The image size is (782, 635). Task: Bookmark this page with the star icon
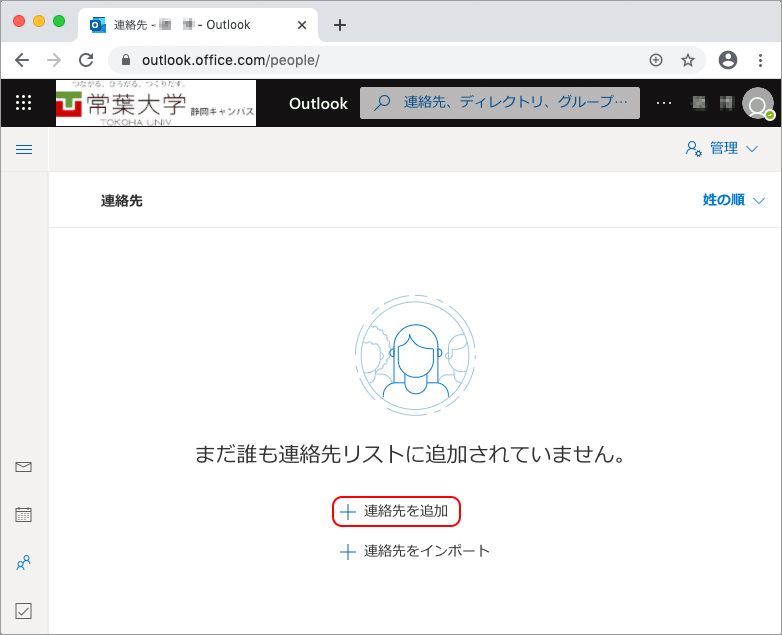pos(688,60)
